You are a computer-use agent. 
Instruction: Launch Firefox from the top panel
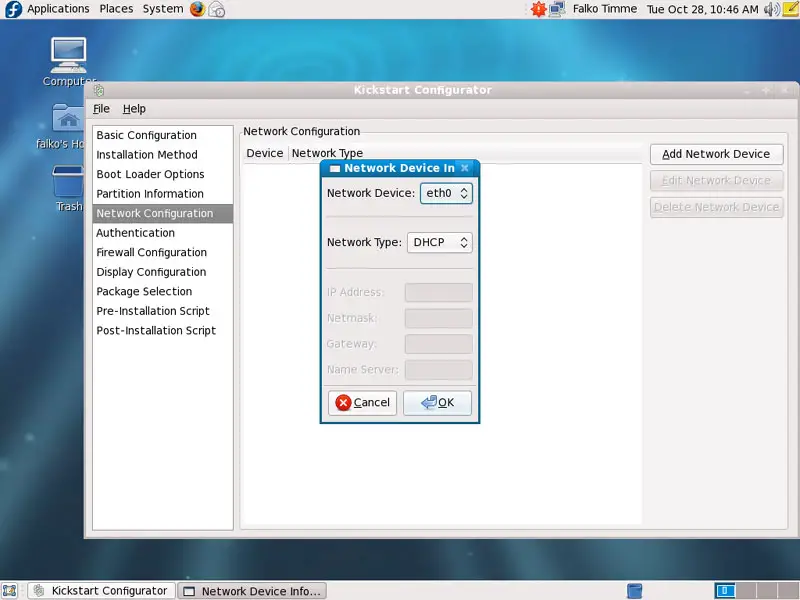coord(197,9)
